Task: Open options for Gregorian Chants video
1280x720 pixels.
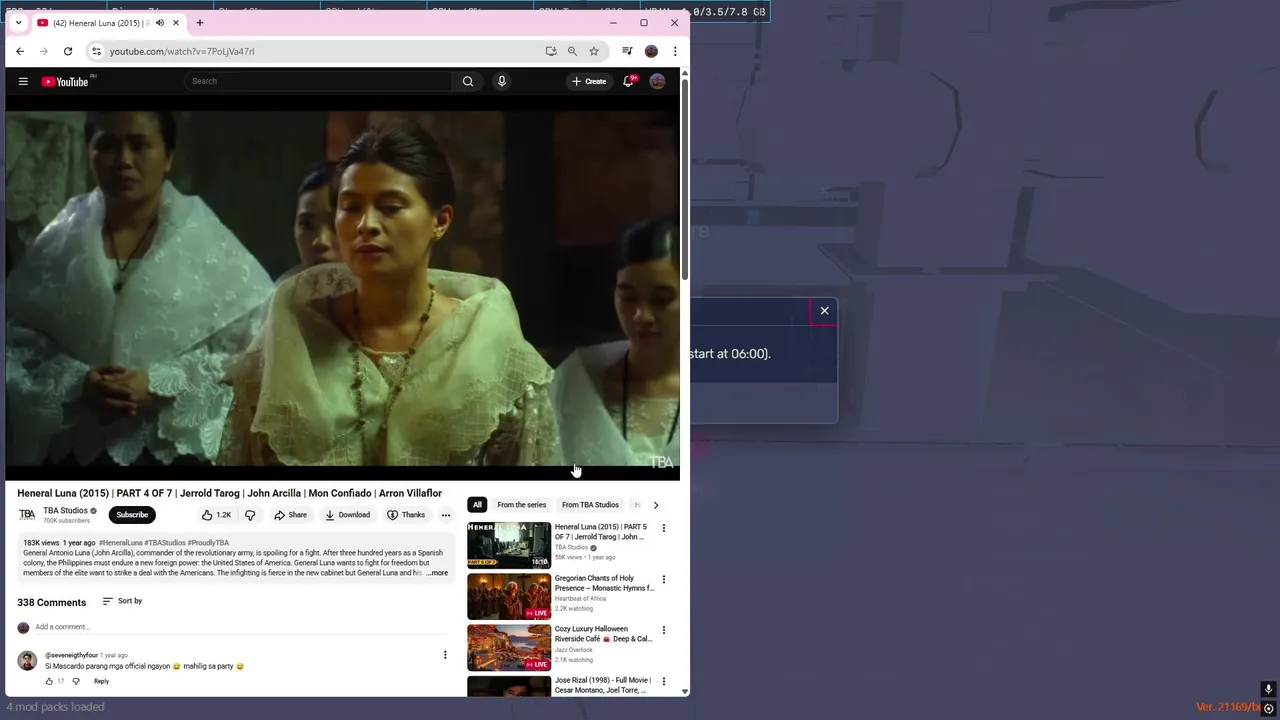Action: click(663, 579)
